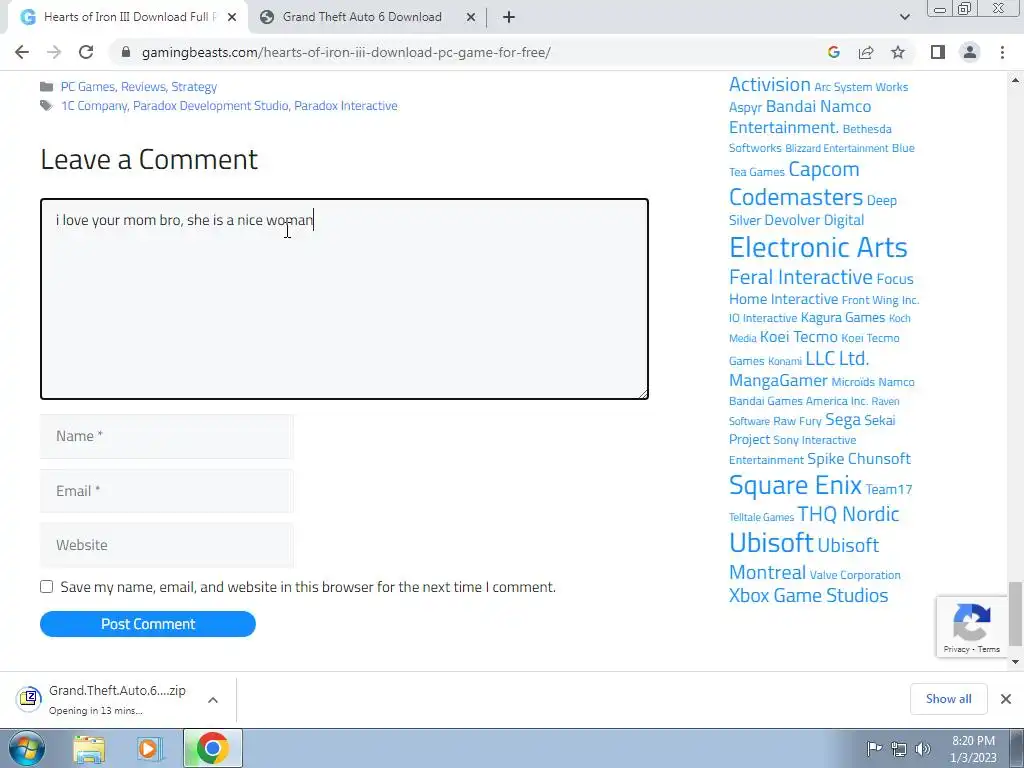Open the Xbox Game Studios tag link
The image size is (1024, 768).
tap(808, 596)
